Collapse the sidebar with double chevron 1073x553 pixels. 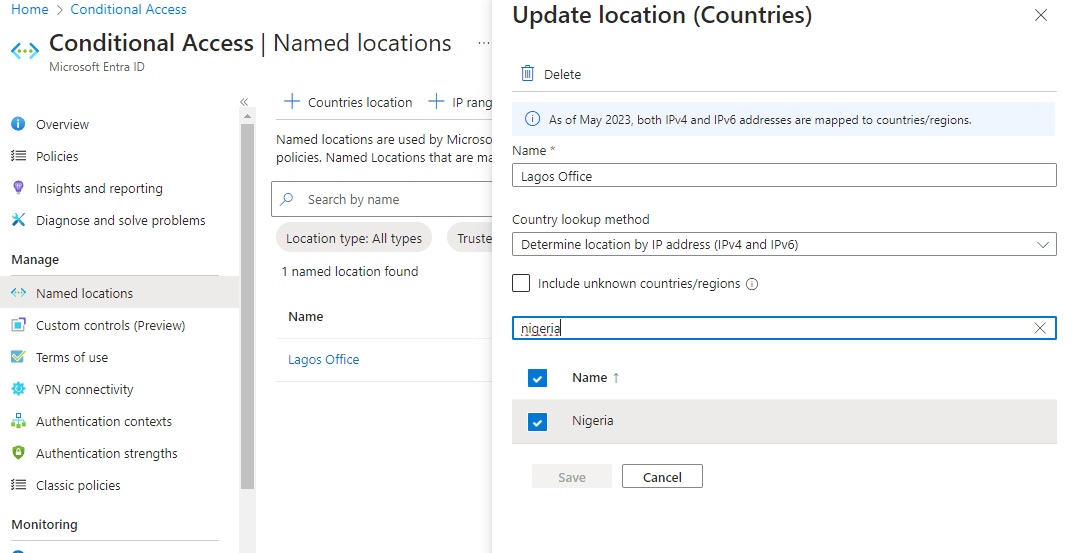click(244, 102)
